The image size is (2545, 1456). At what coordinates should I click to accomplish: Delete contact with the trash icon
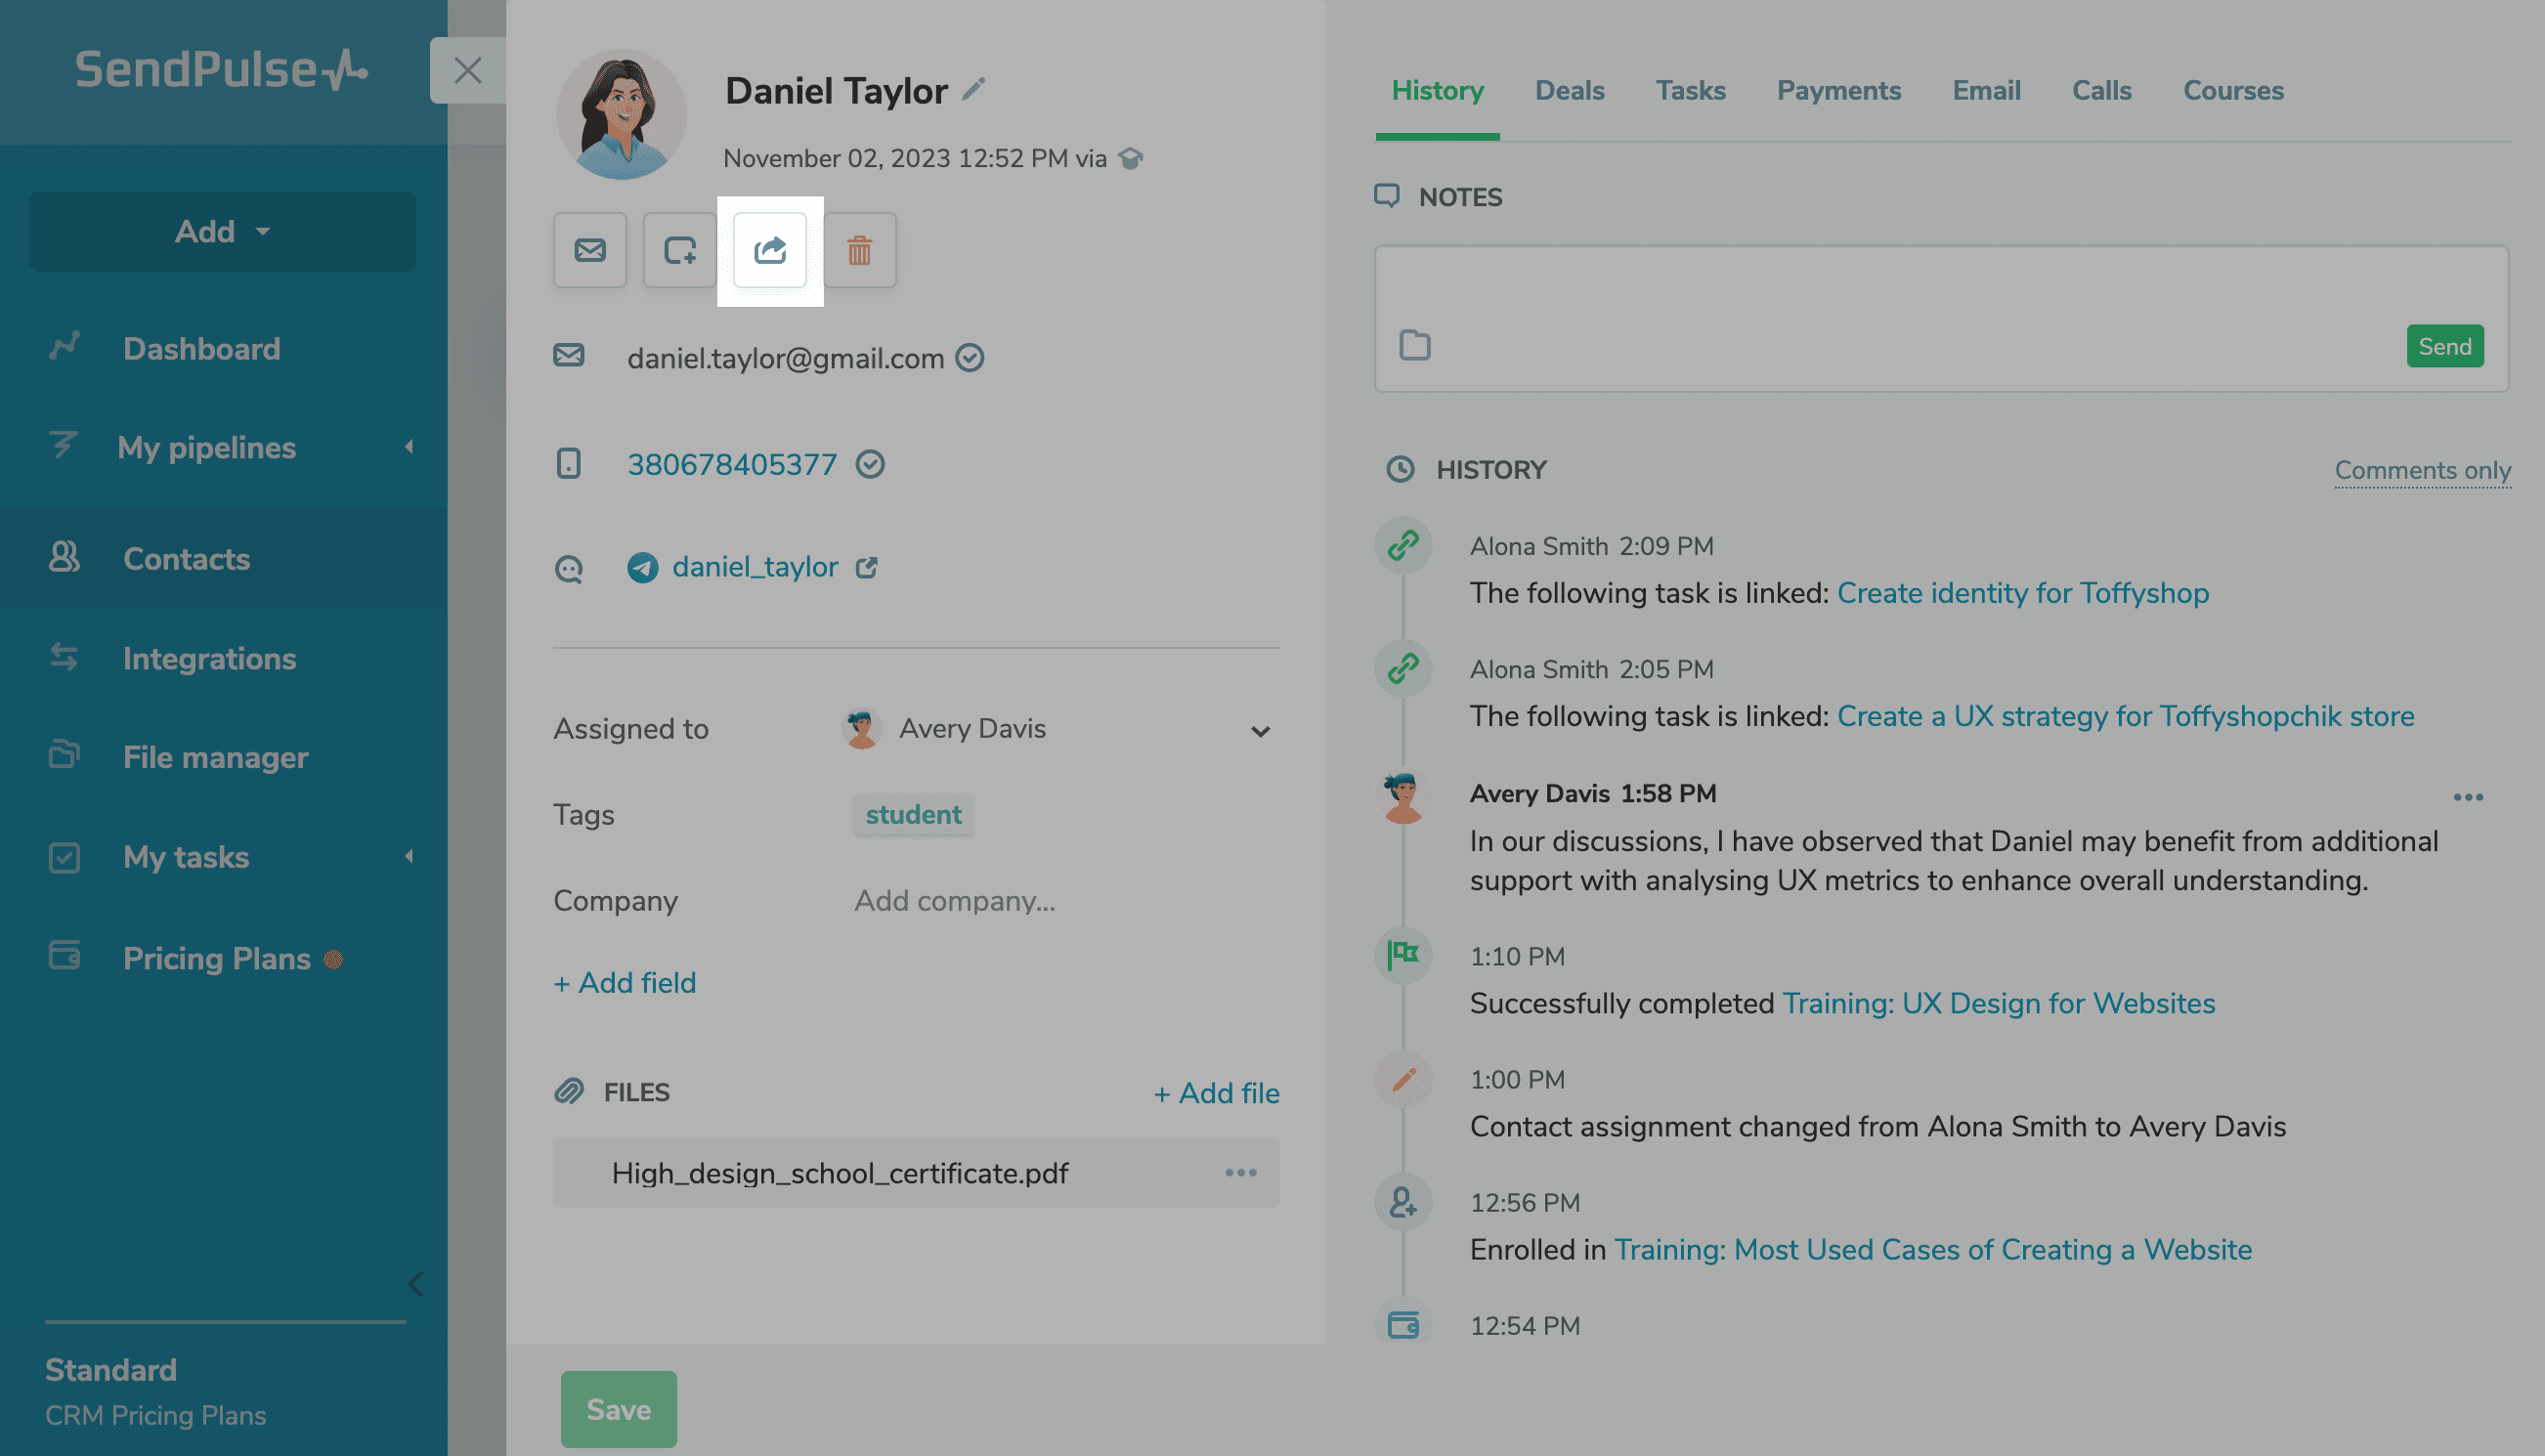pyautogui.click(x=860, y=250)
